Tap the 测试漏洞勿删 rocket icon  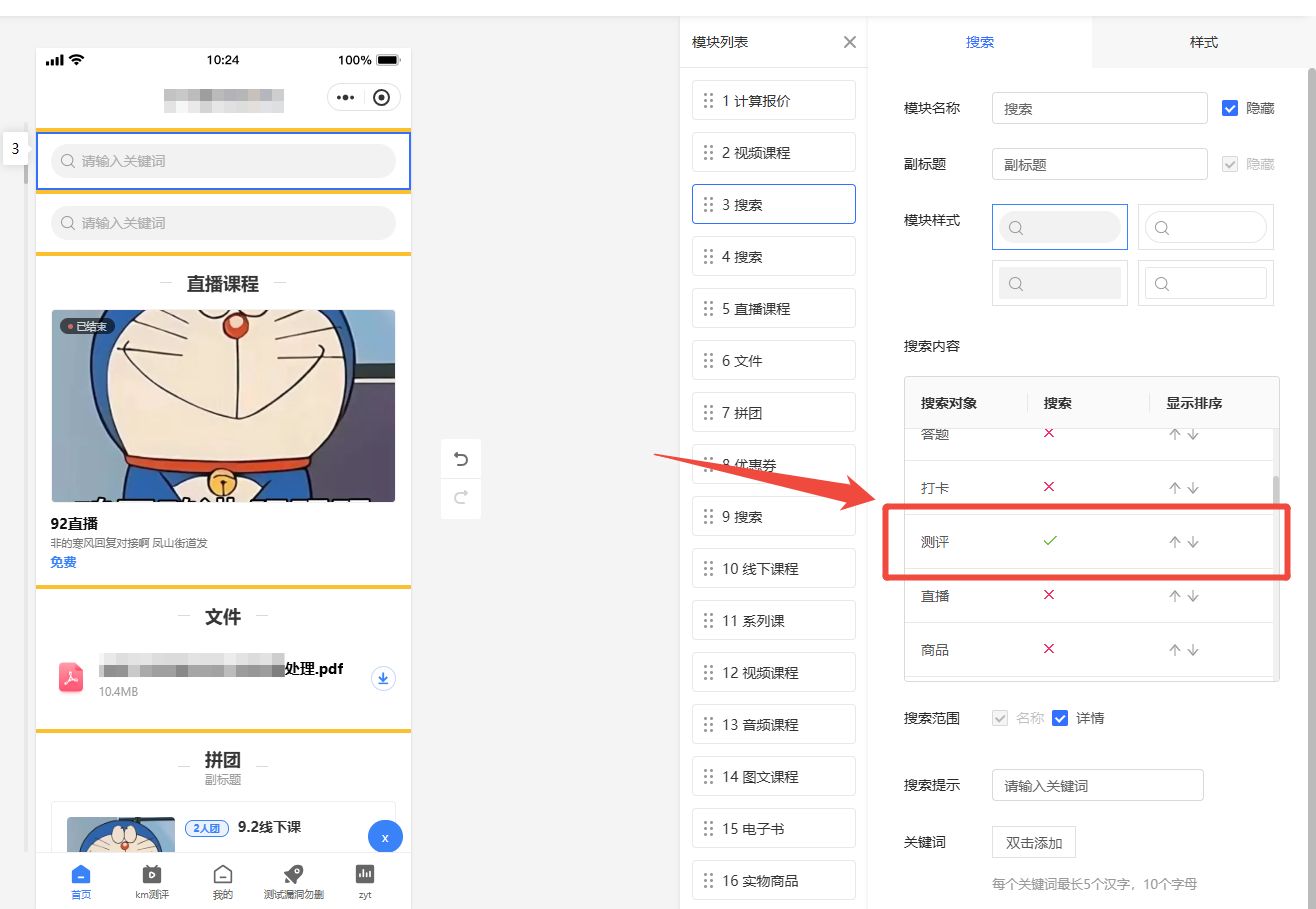coord(293,873)
